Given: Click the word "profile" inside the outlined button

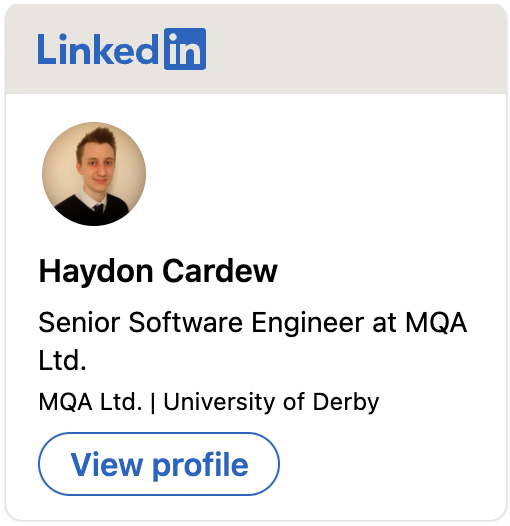Looking at the screenshot, I should tap(200, 465).
